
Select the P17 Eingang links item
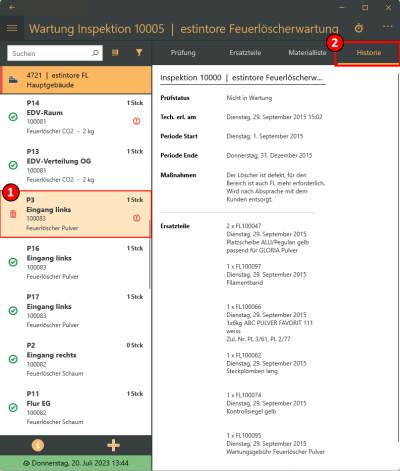click(x=75, y=311)
